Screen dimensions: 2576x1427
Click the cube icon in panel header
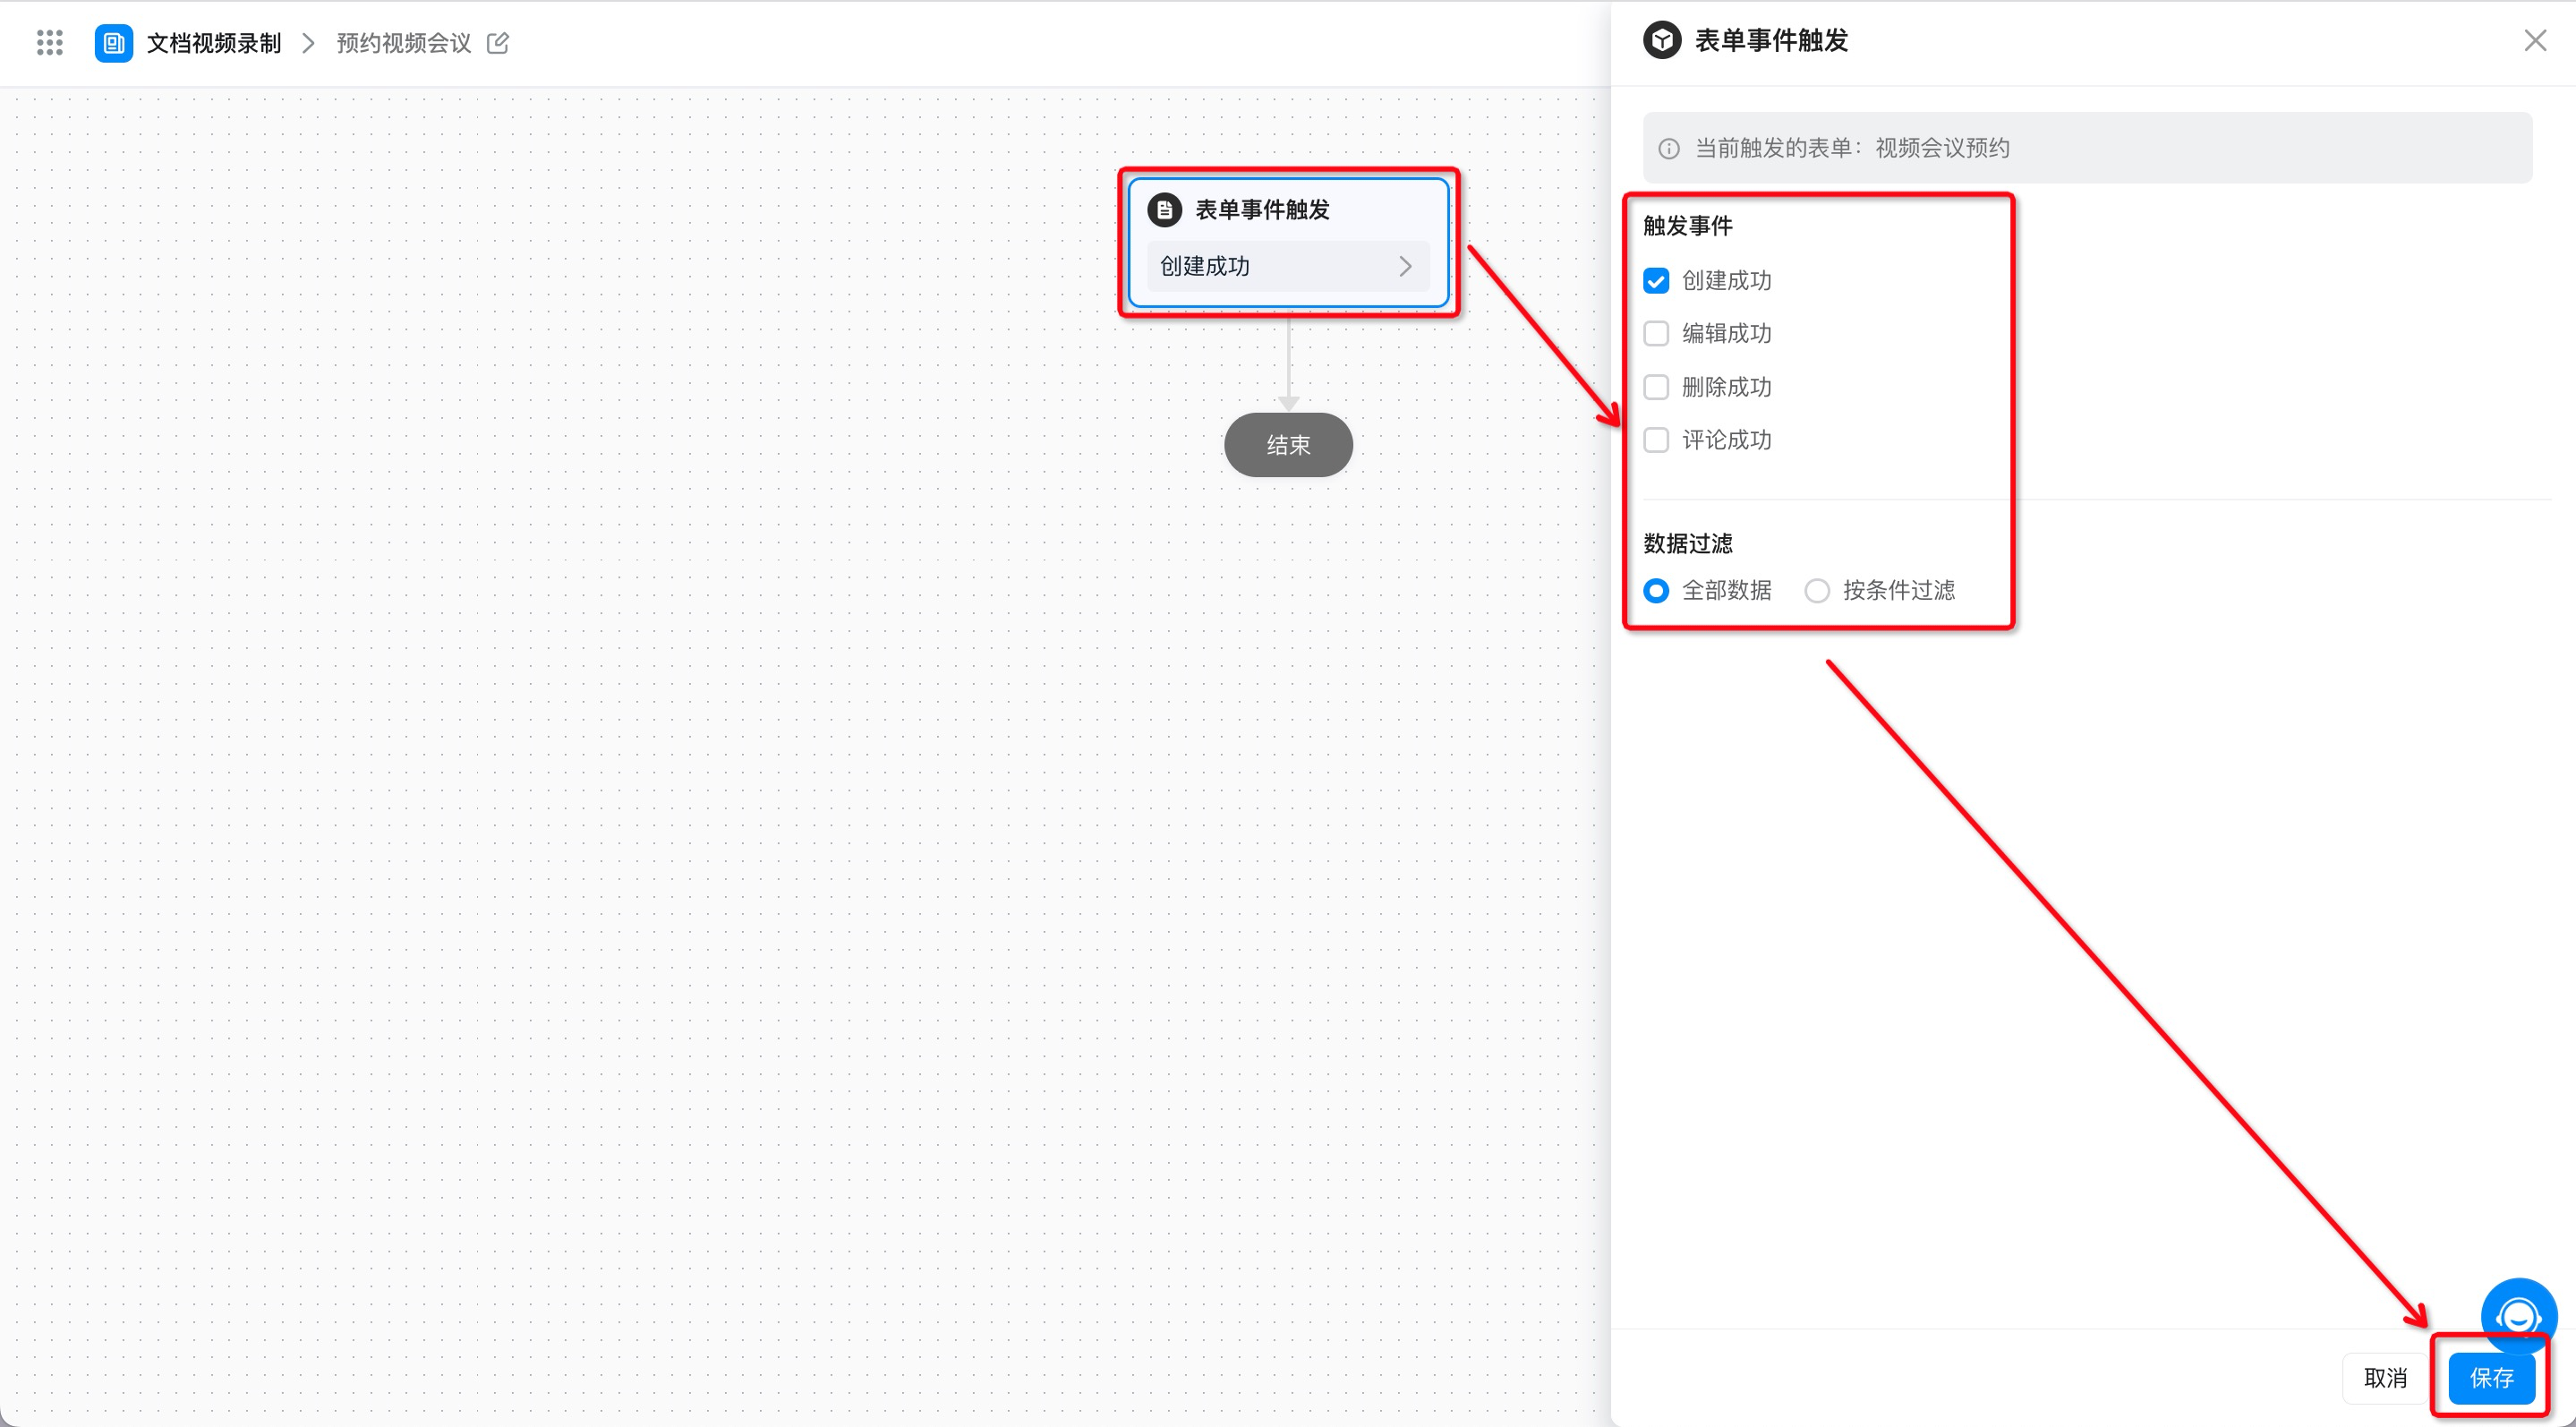[x=1662, y=41]
